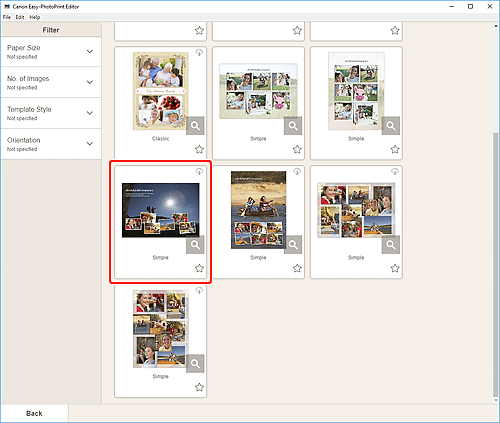Magnify the landscape overlapping photos Simple template
The height and width of the screenshot is (423, 500).
click(391, 245)
